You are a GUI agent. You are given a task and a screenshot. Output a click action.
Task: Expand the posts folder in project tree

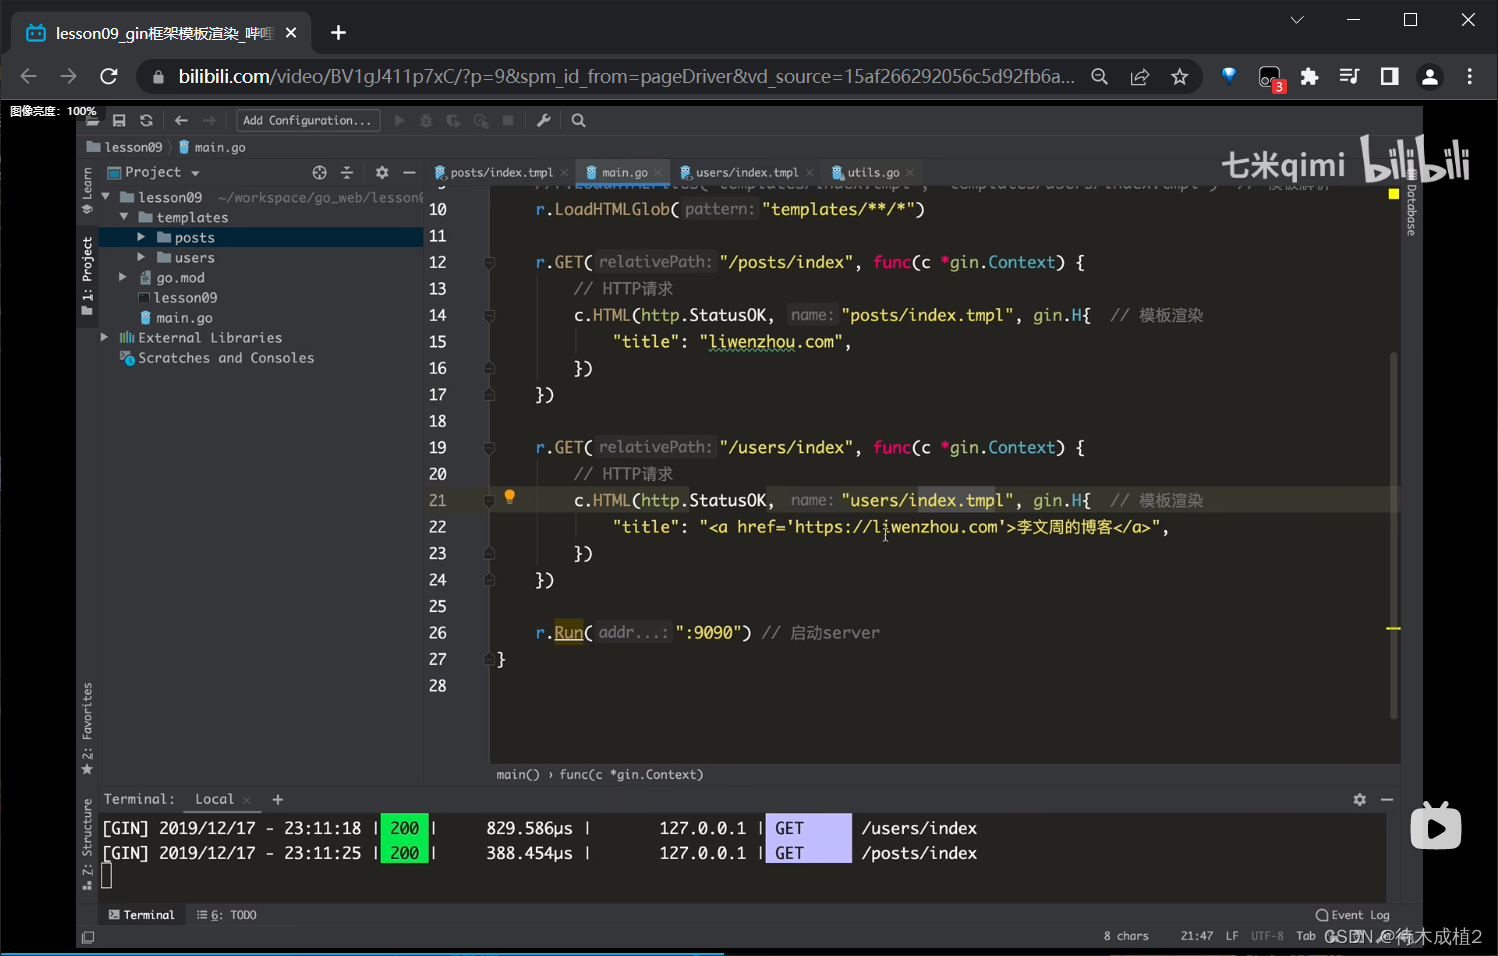click(141, 238)
